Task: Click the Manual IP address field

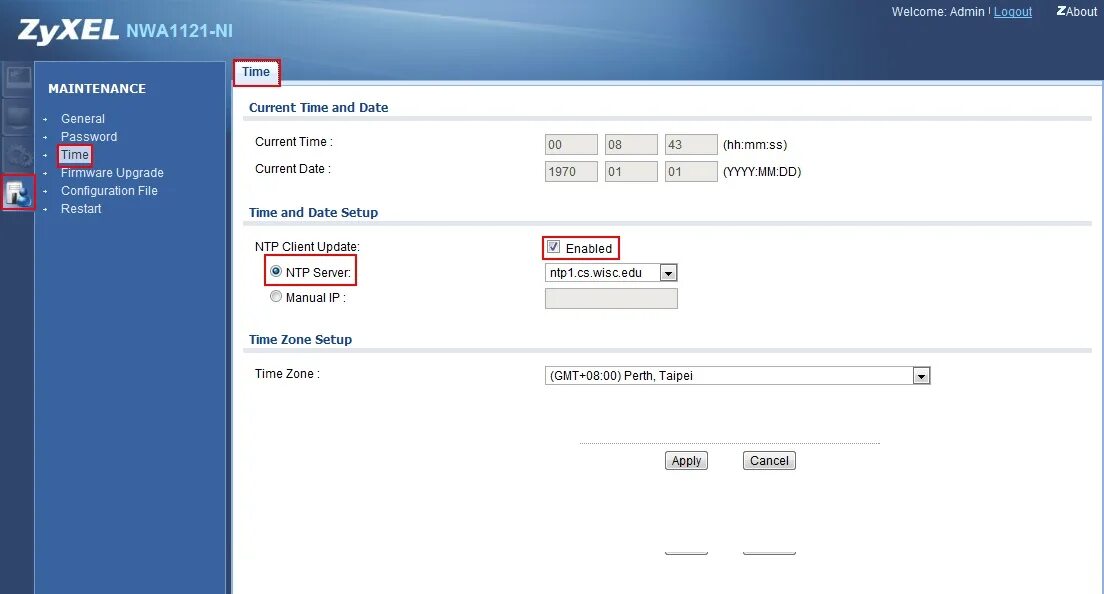Action: pos(611,298)
